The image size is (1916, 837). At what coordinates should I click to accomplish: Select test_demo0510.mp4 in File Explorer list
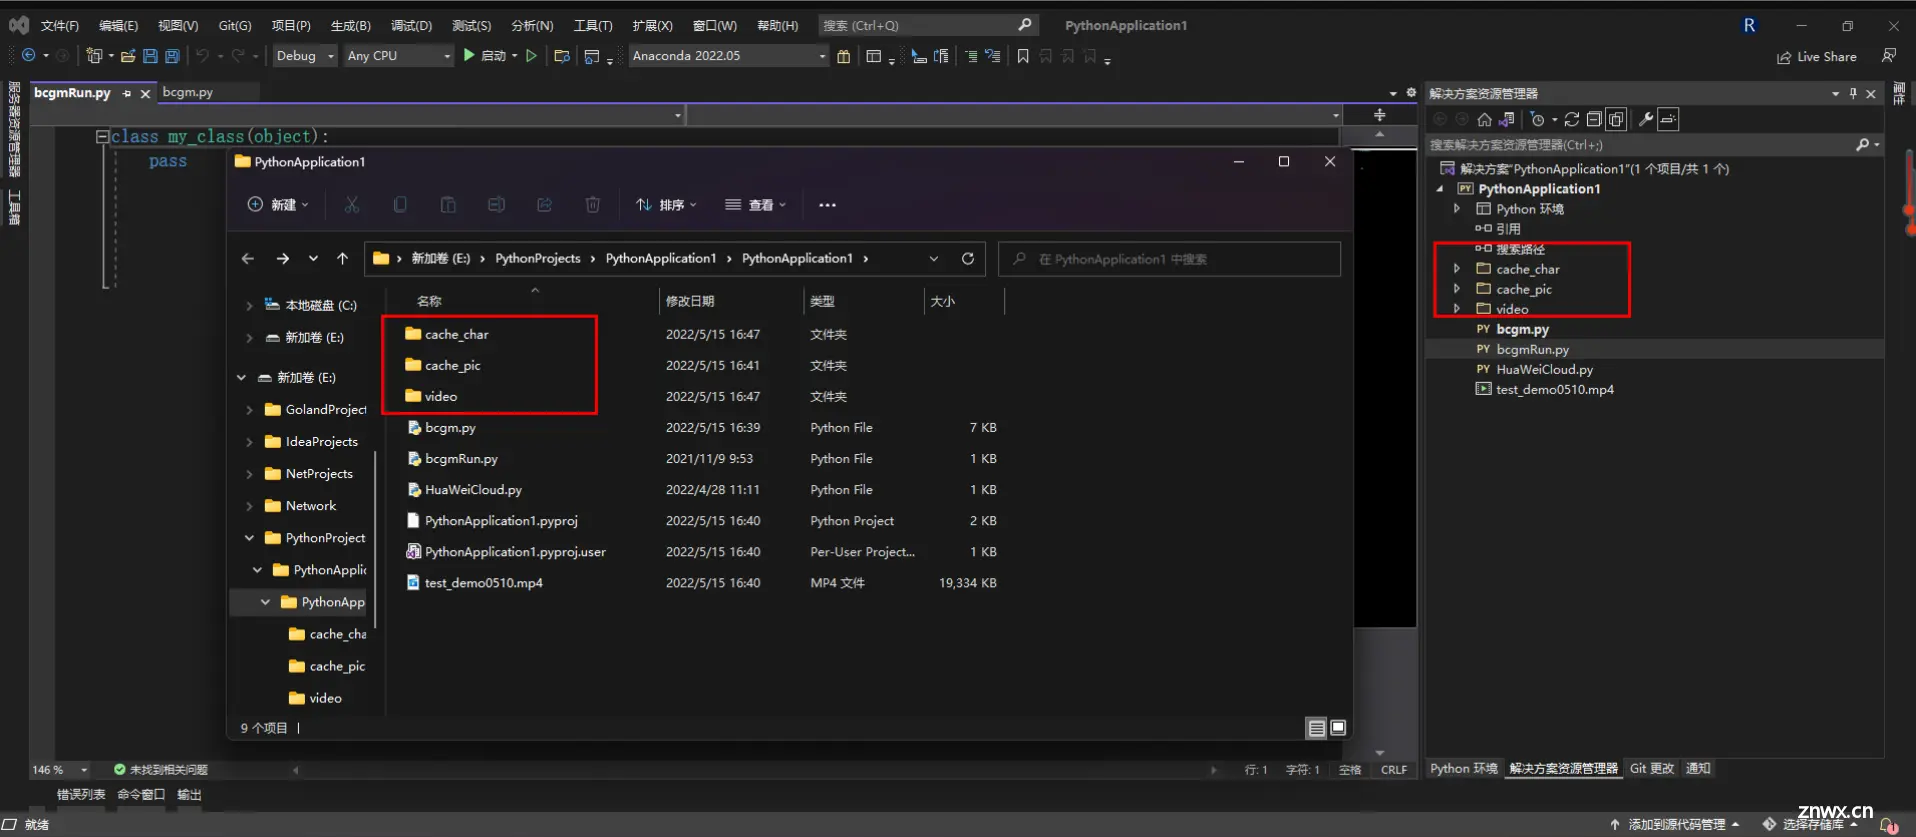pos(483,583)
